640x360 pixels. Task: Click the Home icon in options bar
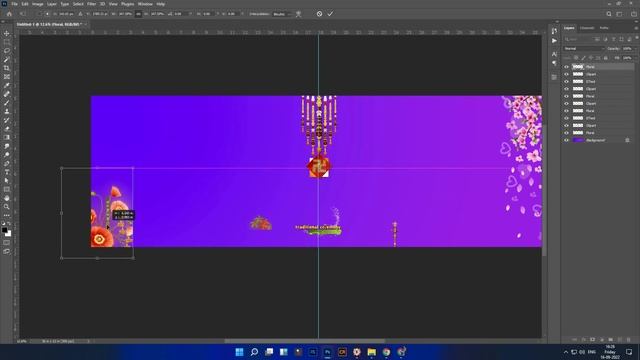(x=9, y=14)
